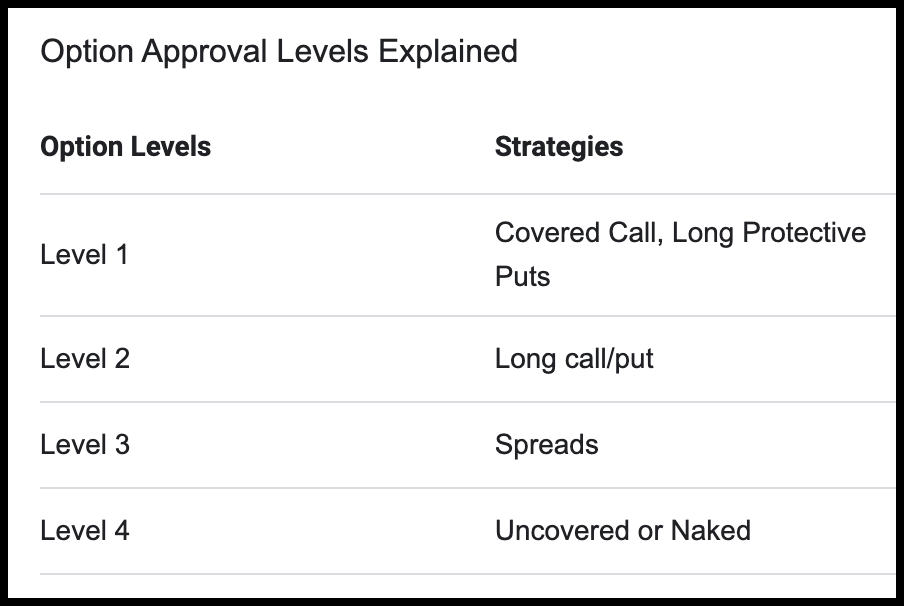This screenshot has width=904, height=606.
Task: Click the Spreads strategy cell
Action: click(547, 445)
